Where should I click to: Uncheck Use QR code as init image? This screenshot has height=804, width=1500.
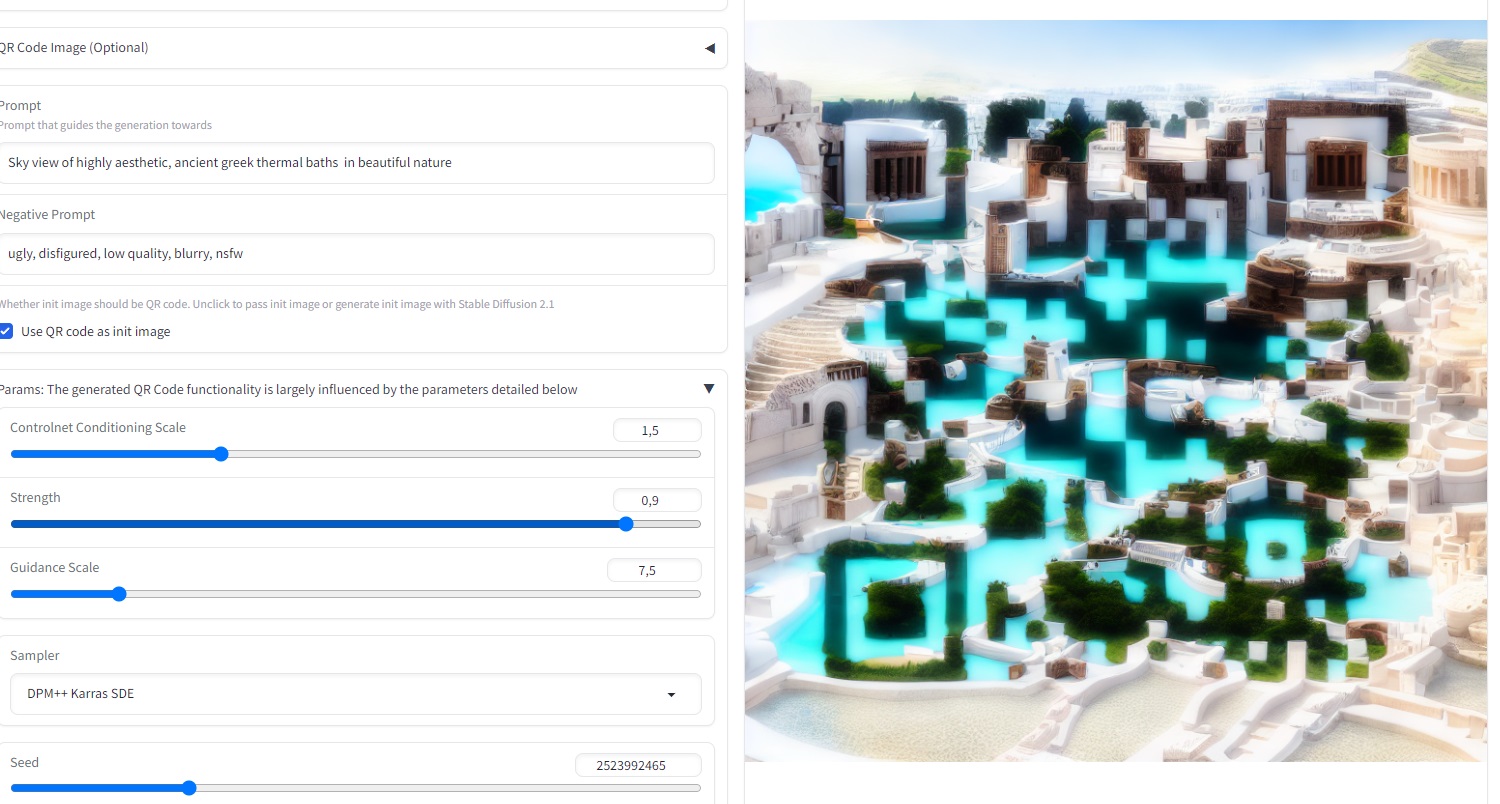pyautogui.click(x=6, y=331)
